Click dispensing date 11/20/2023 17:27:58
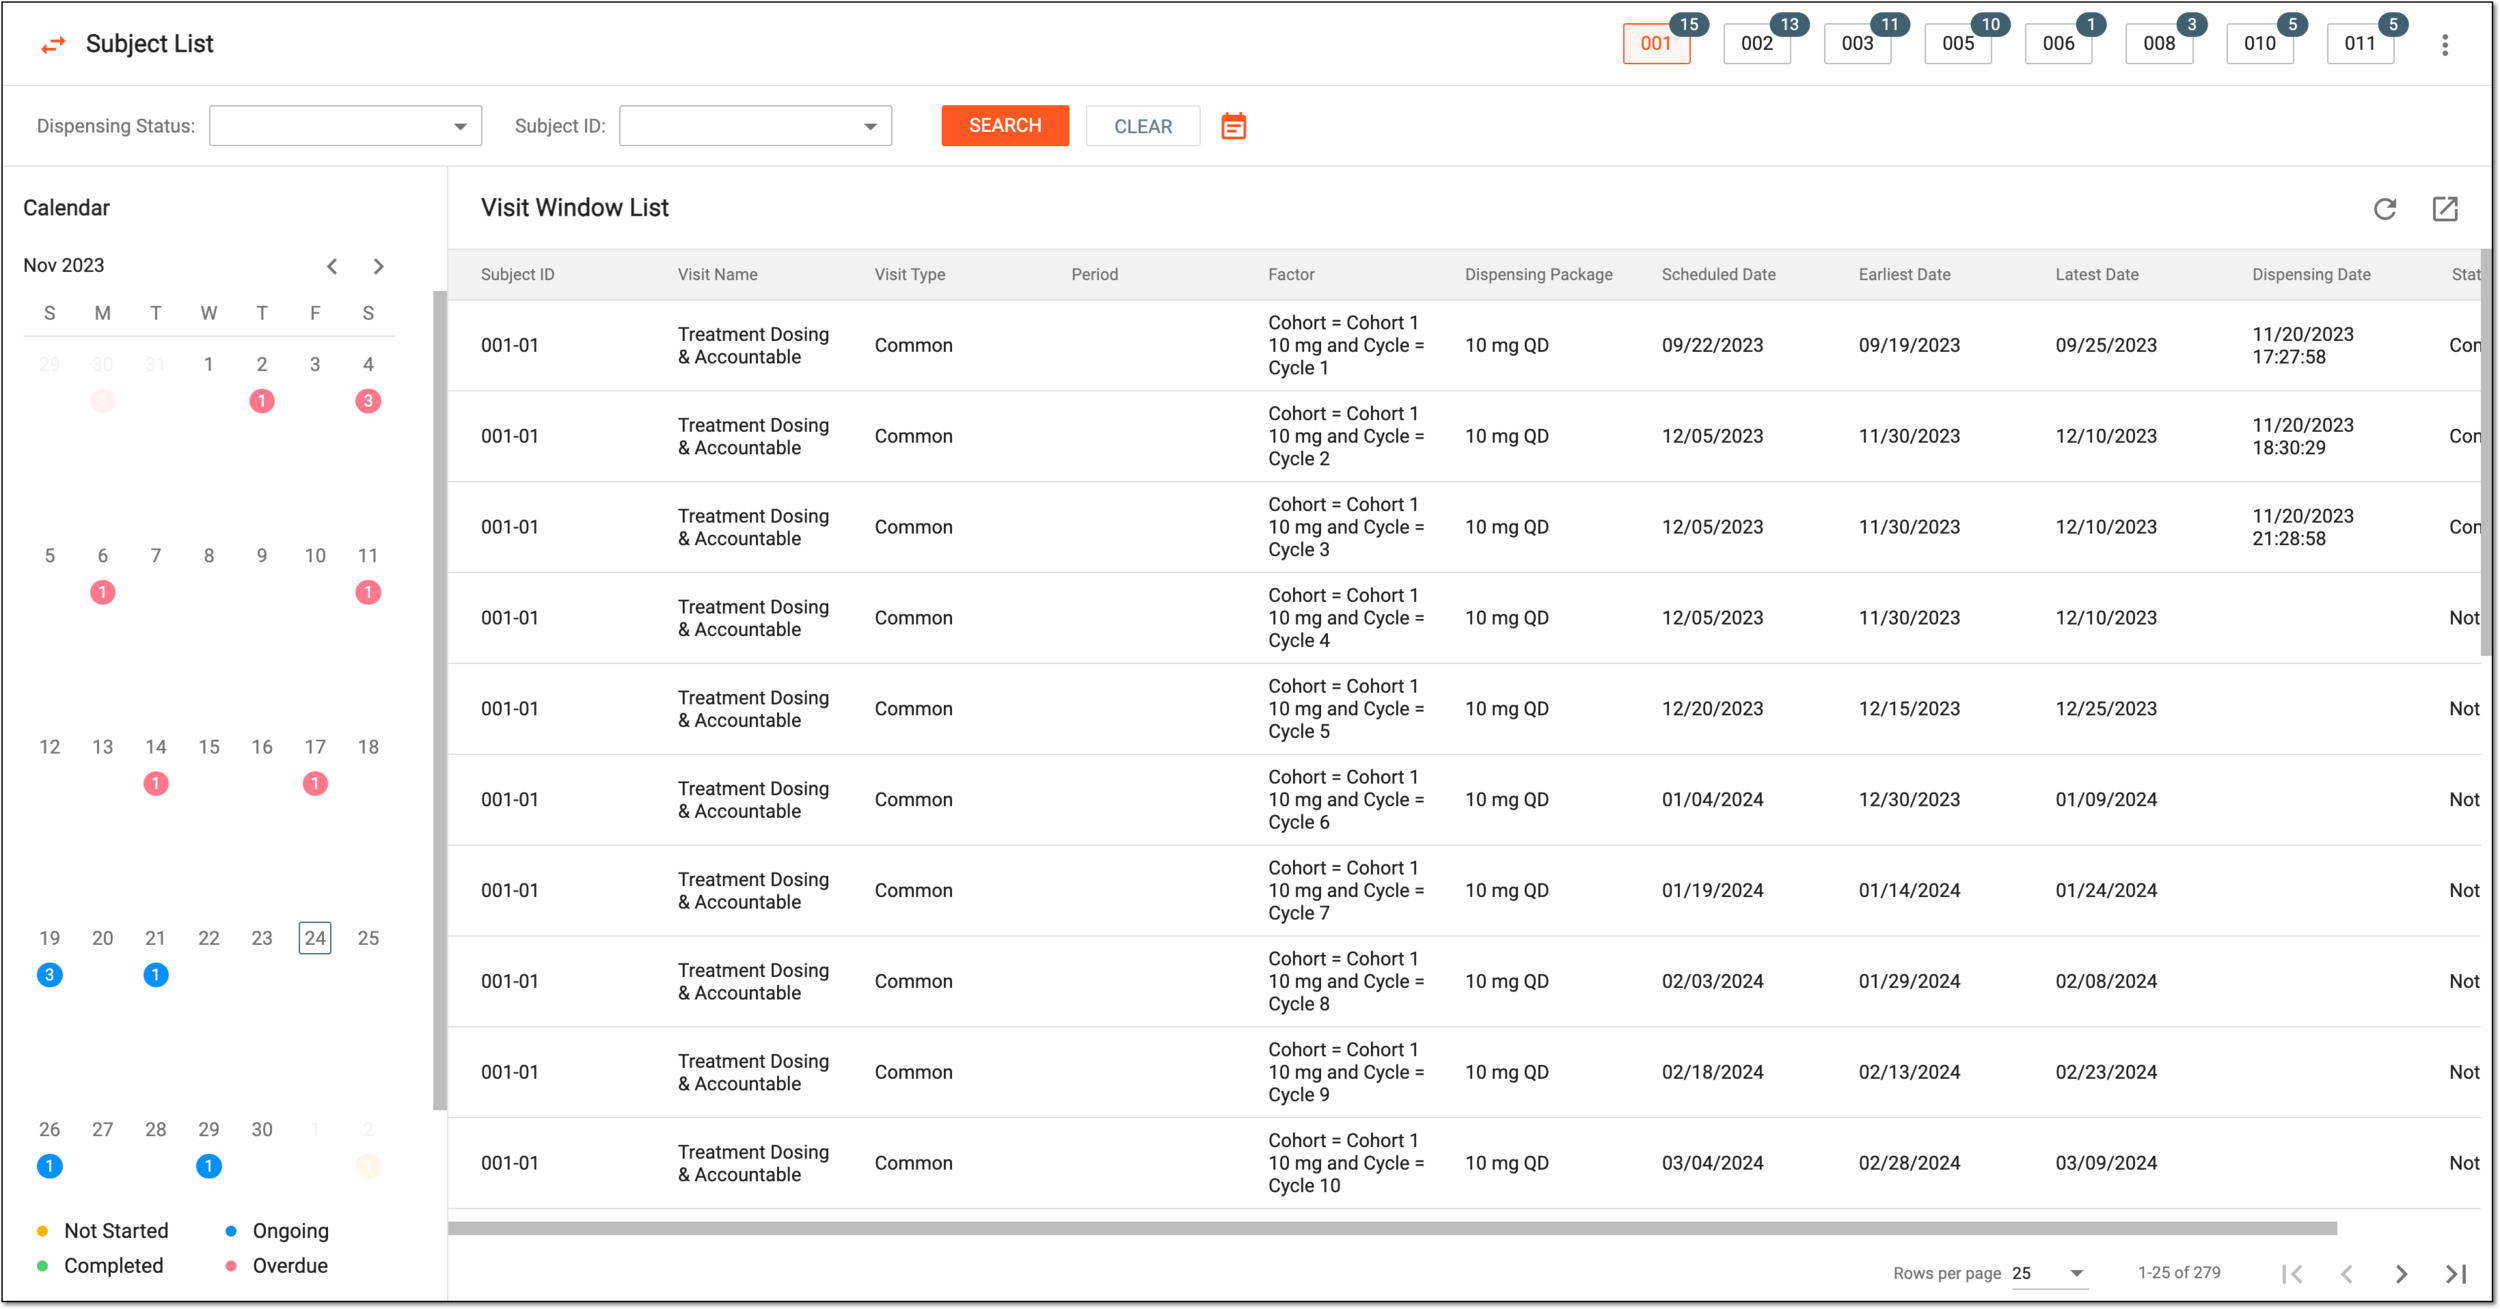 tap(2302, 345)
